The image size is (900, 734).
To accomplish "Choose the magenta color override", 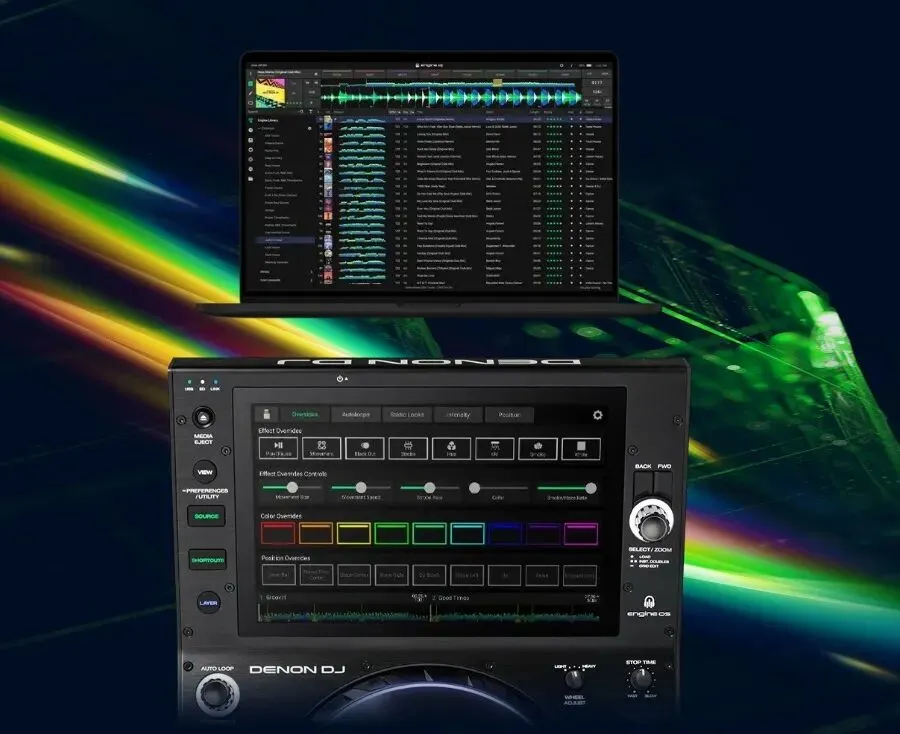I will (581, 533).
